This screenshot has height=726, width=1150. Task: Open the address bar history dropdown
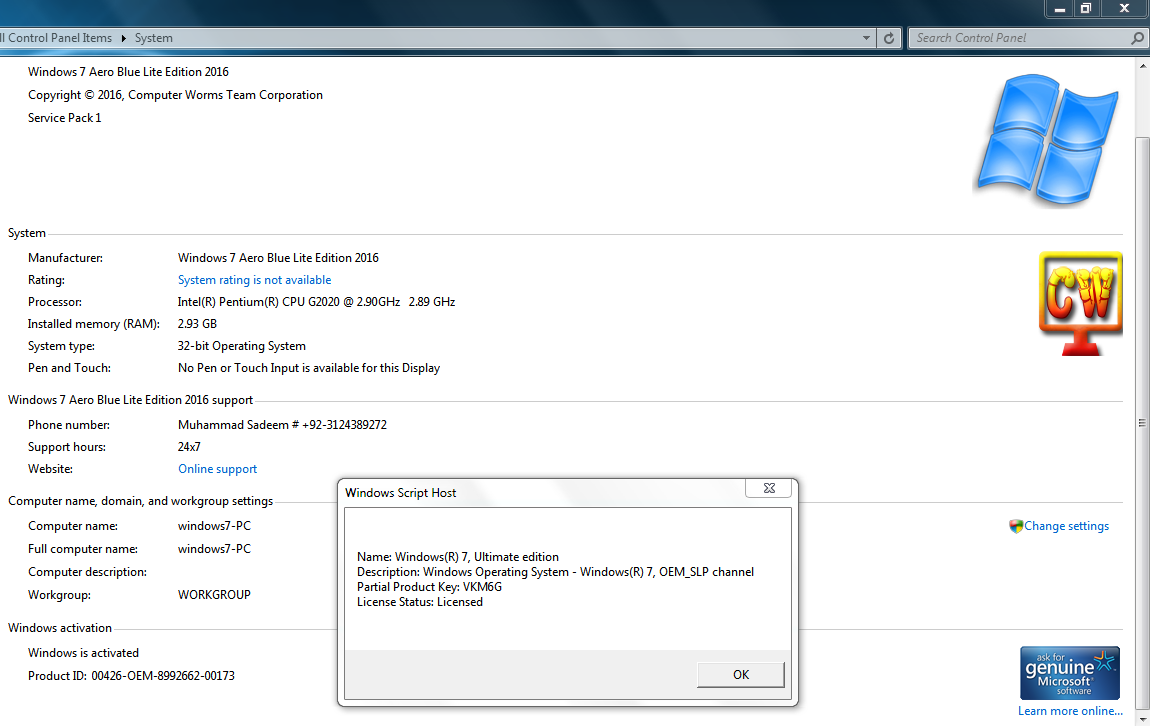(866, 38)
